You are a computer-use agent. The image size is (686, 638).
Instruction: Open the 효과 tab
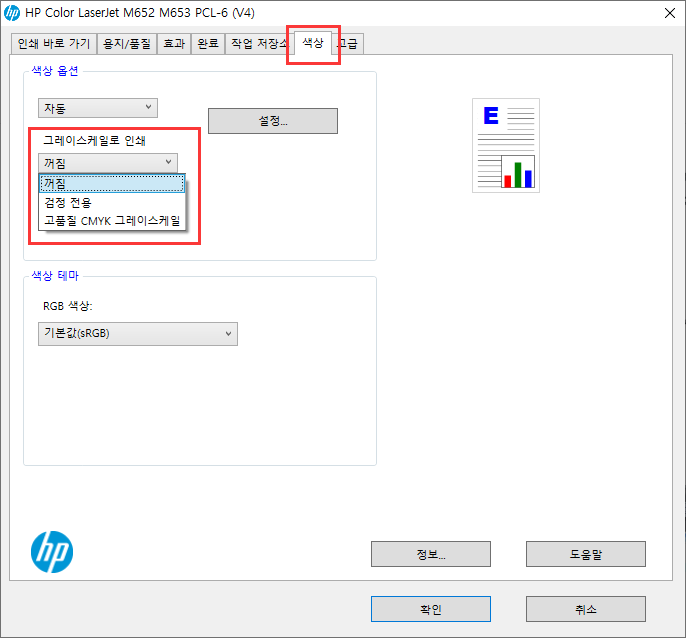(x=174, y=44)
